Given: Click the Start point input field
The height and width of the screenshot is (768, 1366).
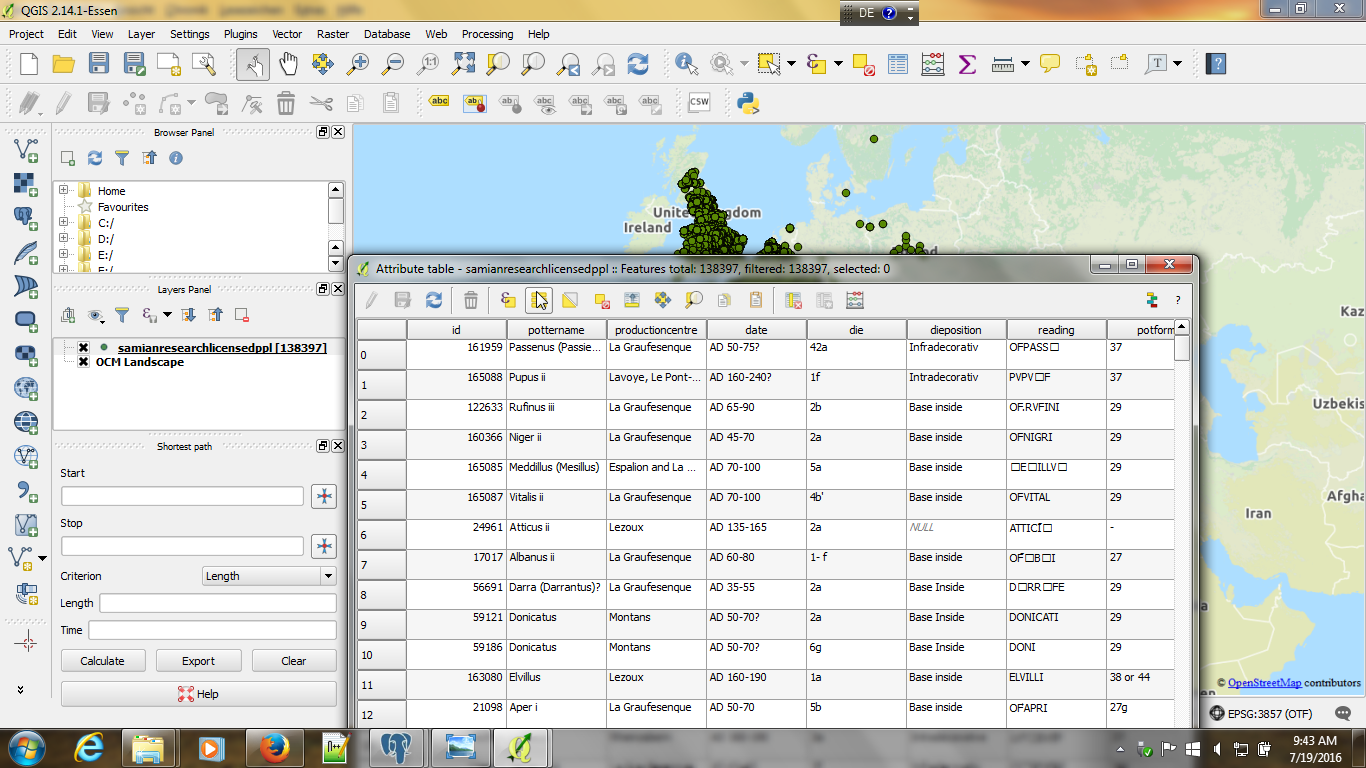Looking at the screenshot, I should click(182, 496).
